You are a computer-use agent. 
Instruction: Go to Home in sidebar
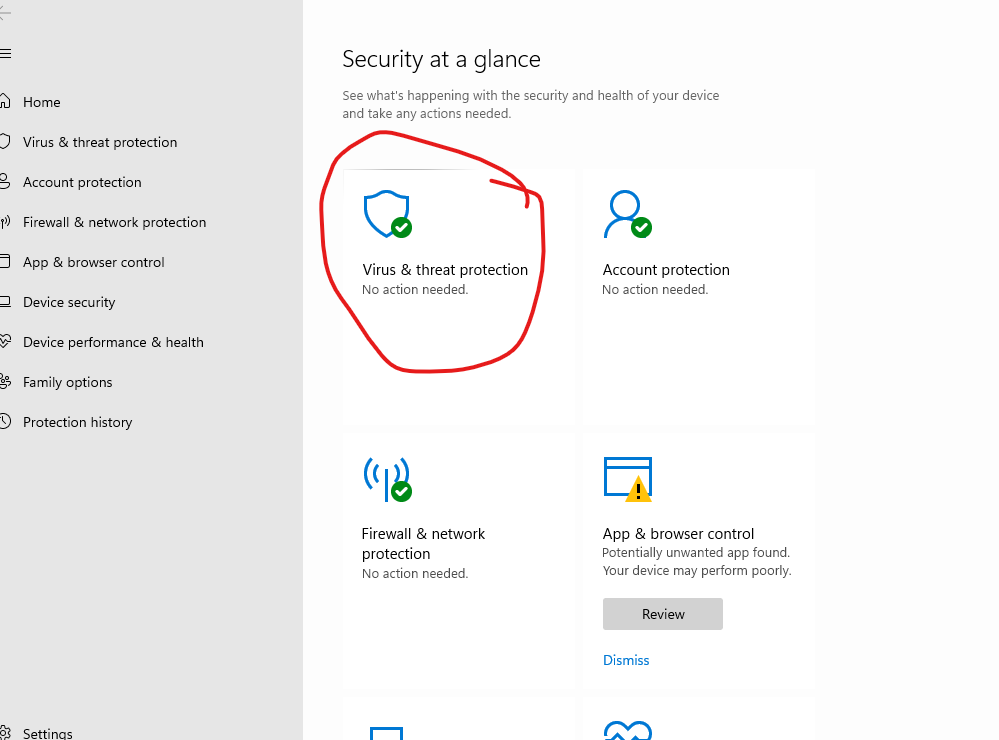click(x=41, y=102)
